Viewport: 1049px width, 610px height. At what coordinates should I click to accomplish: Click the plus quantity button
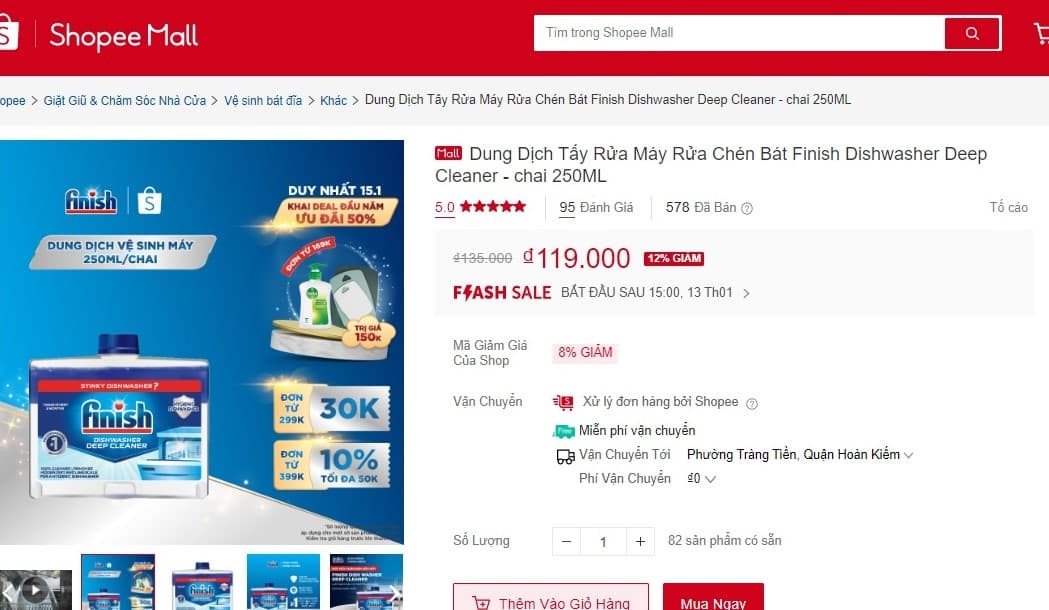tap(640, 541)
